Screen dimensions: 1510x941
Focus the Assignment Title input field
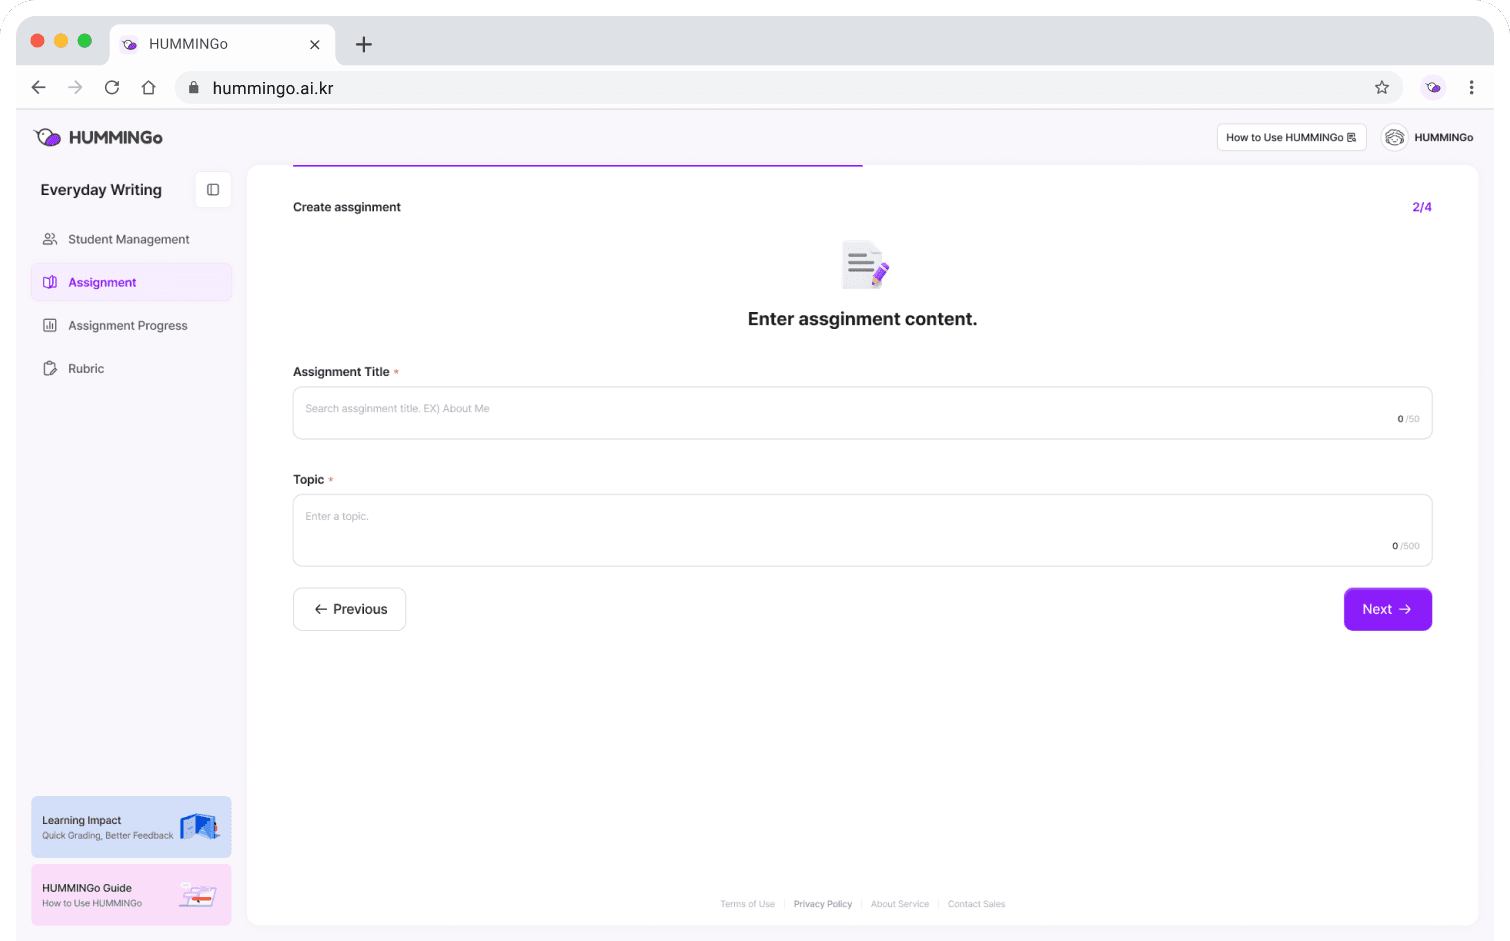point(860,412)
